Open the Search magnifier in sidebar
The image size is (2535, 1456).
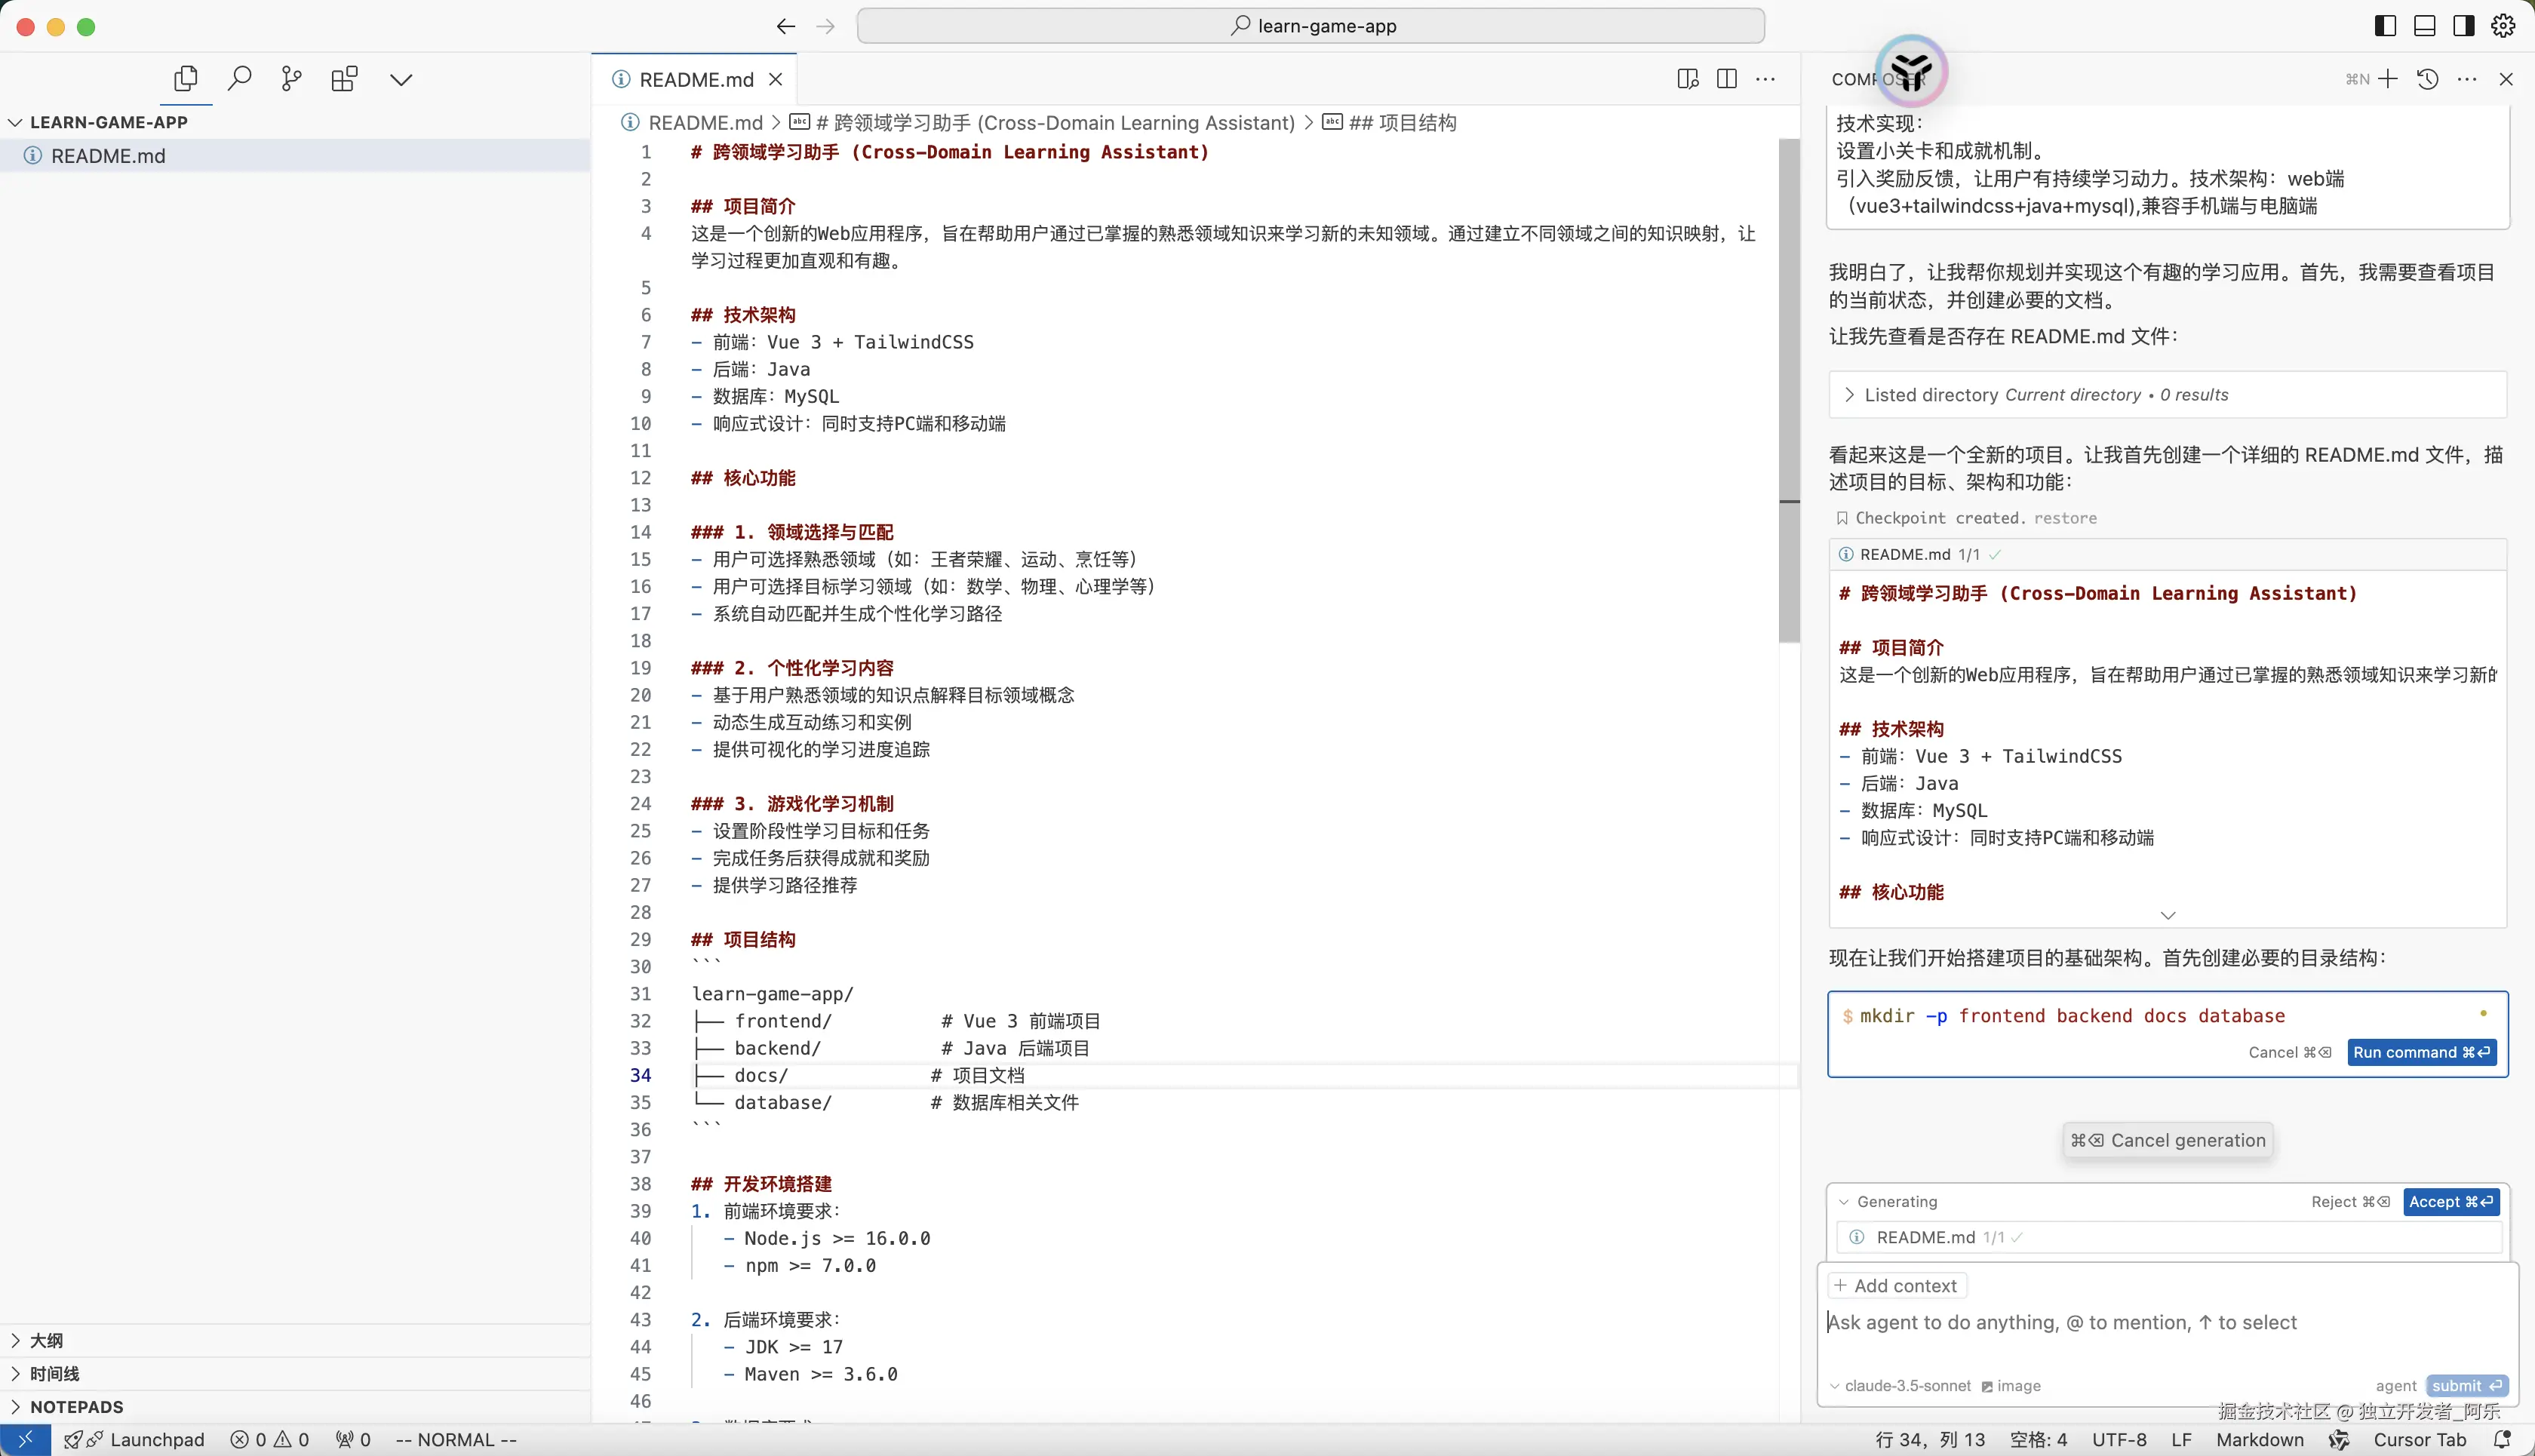pos(239,79)
